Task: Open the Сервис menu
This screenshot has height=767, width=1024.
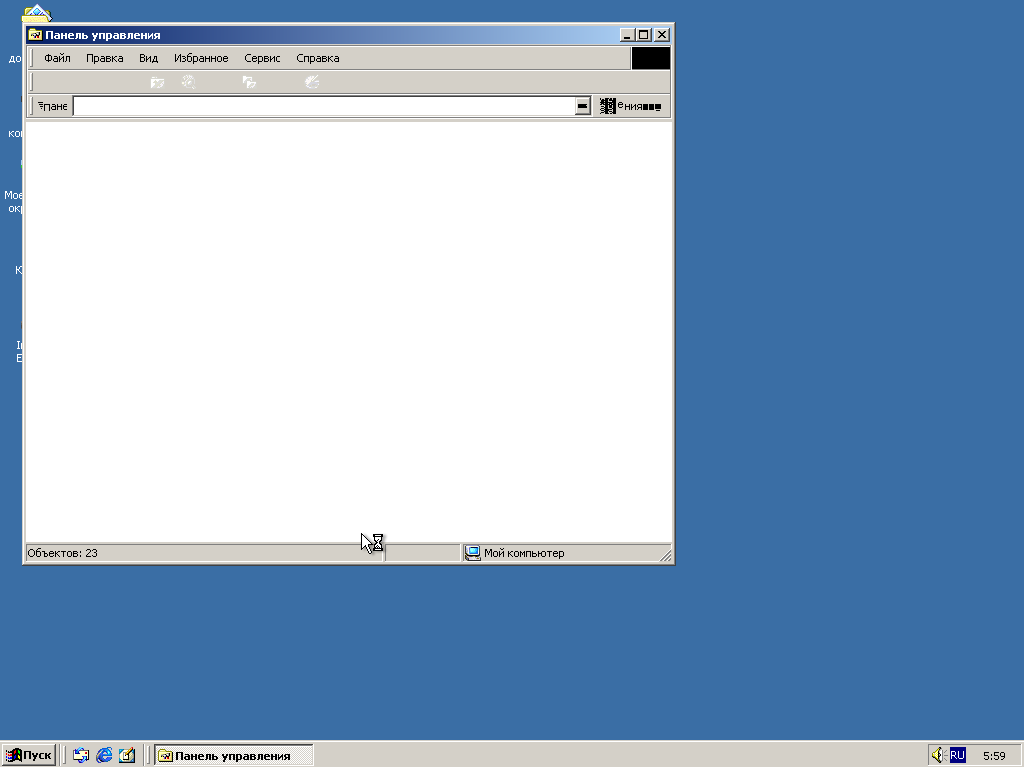Action: (262, 58)
